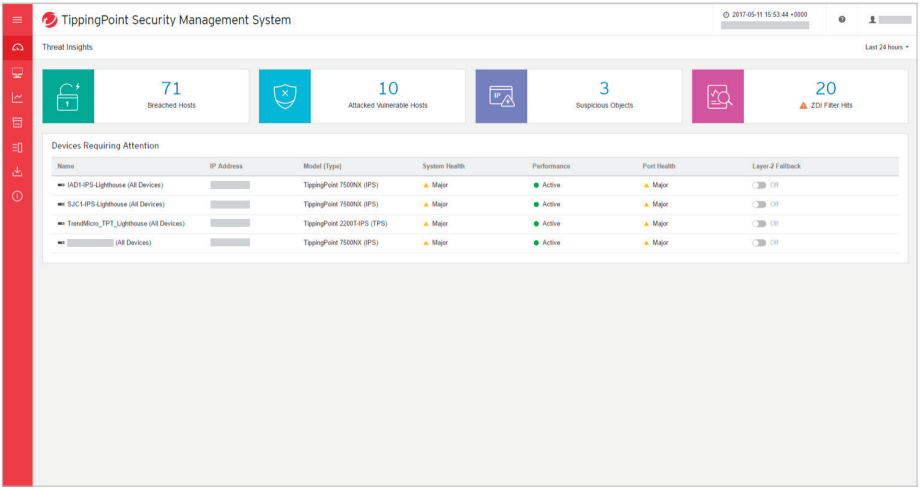Click device icon beside IAD1-IPS-Lighthouse

(61, 185)
